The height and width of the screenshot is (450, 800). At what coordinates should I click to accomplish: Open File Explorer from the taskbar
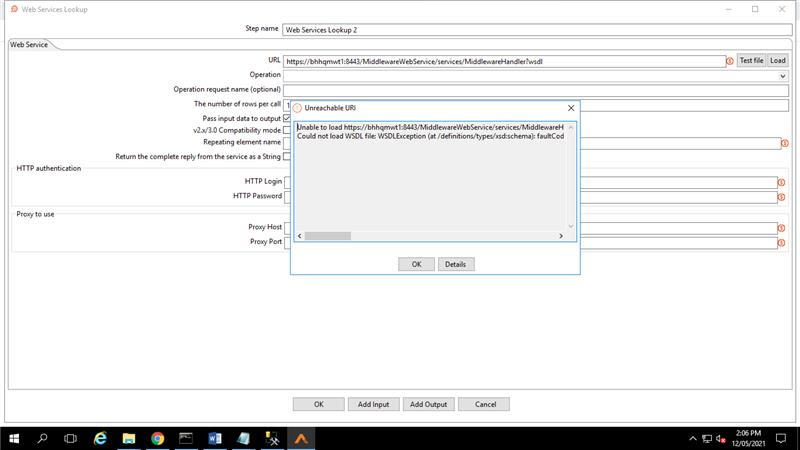[x=129, y=438]
